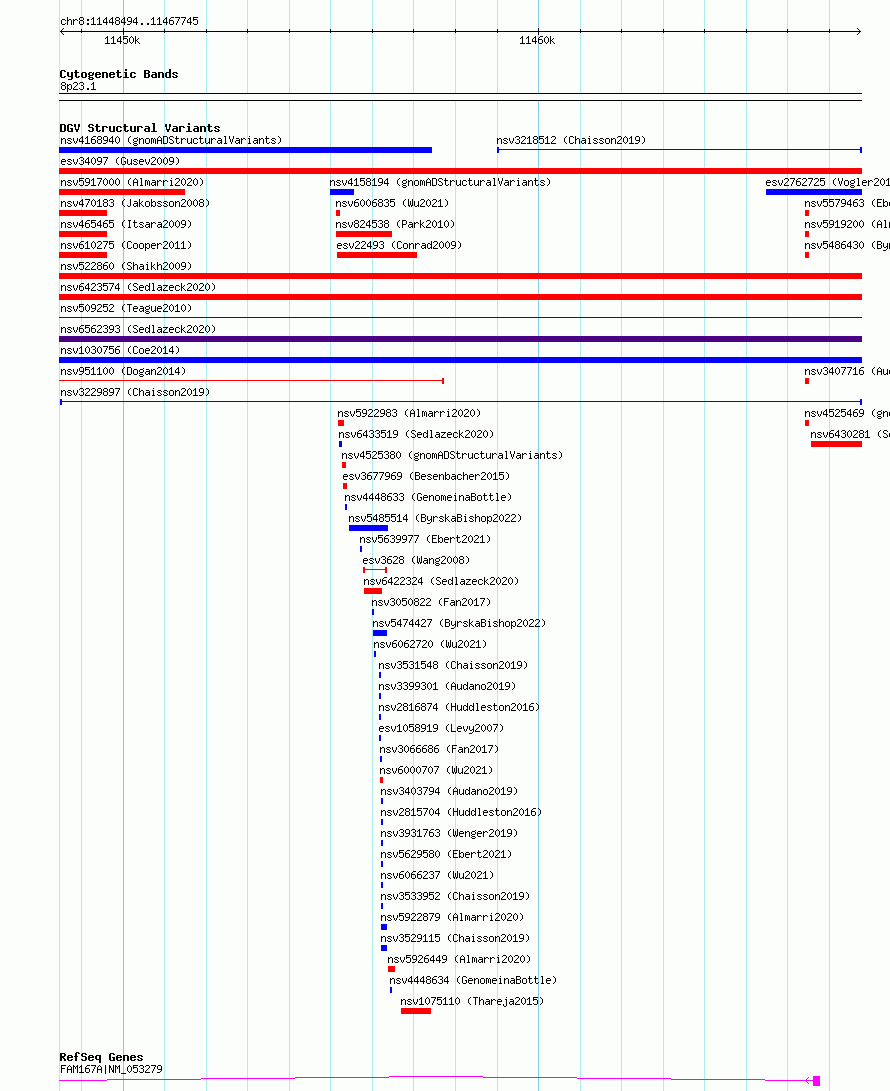
Task: Click the Cytogenetic Bands track title
Action: tap(119, 74)
